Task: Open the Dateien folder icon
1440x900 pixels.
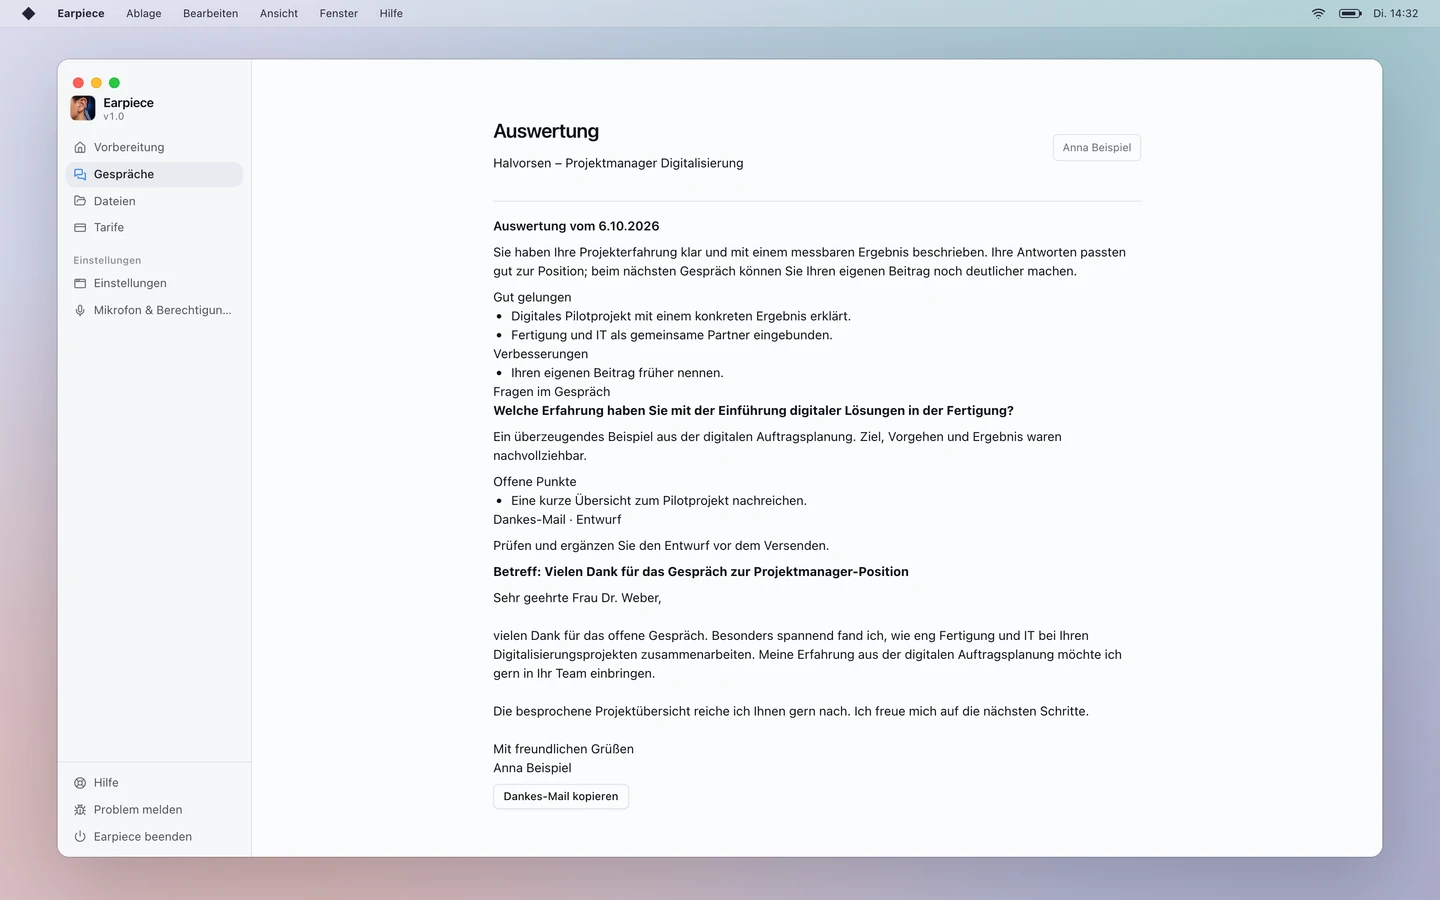Action: tap(80, 201)
